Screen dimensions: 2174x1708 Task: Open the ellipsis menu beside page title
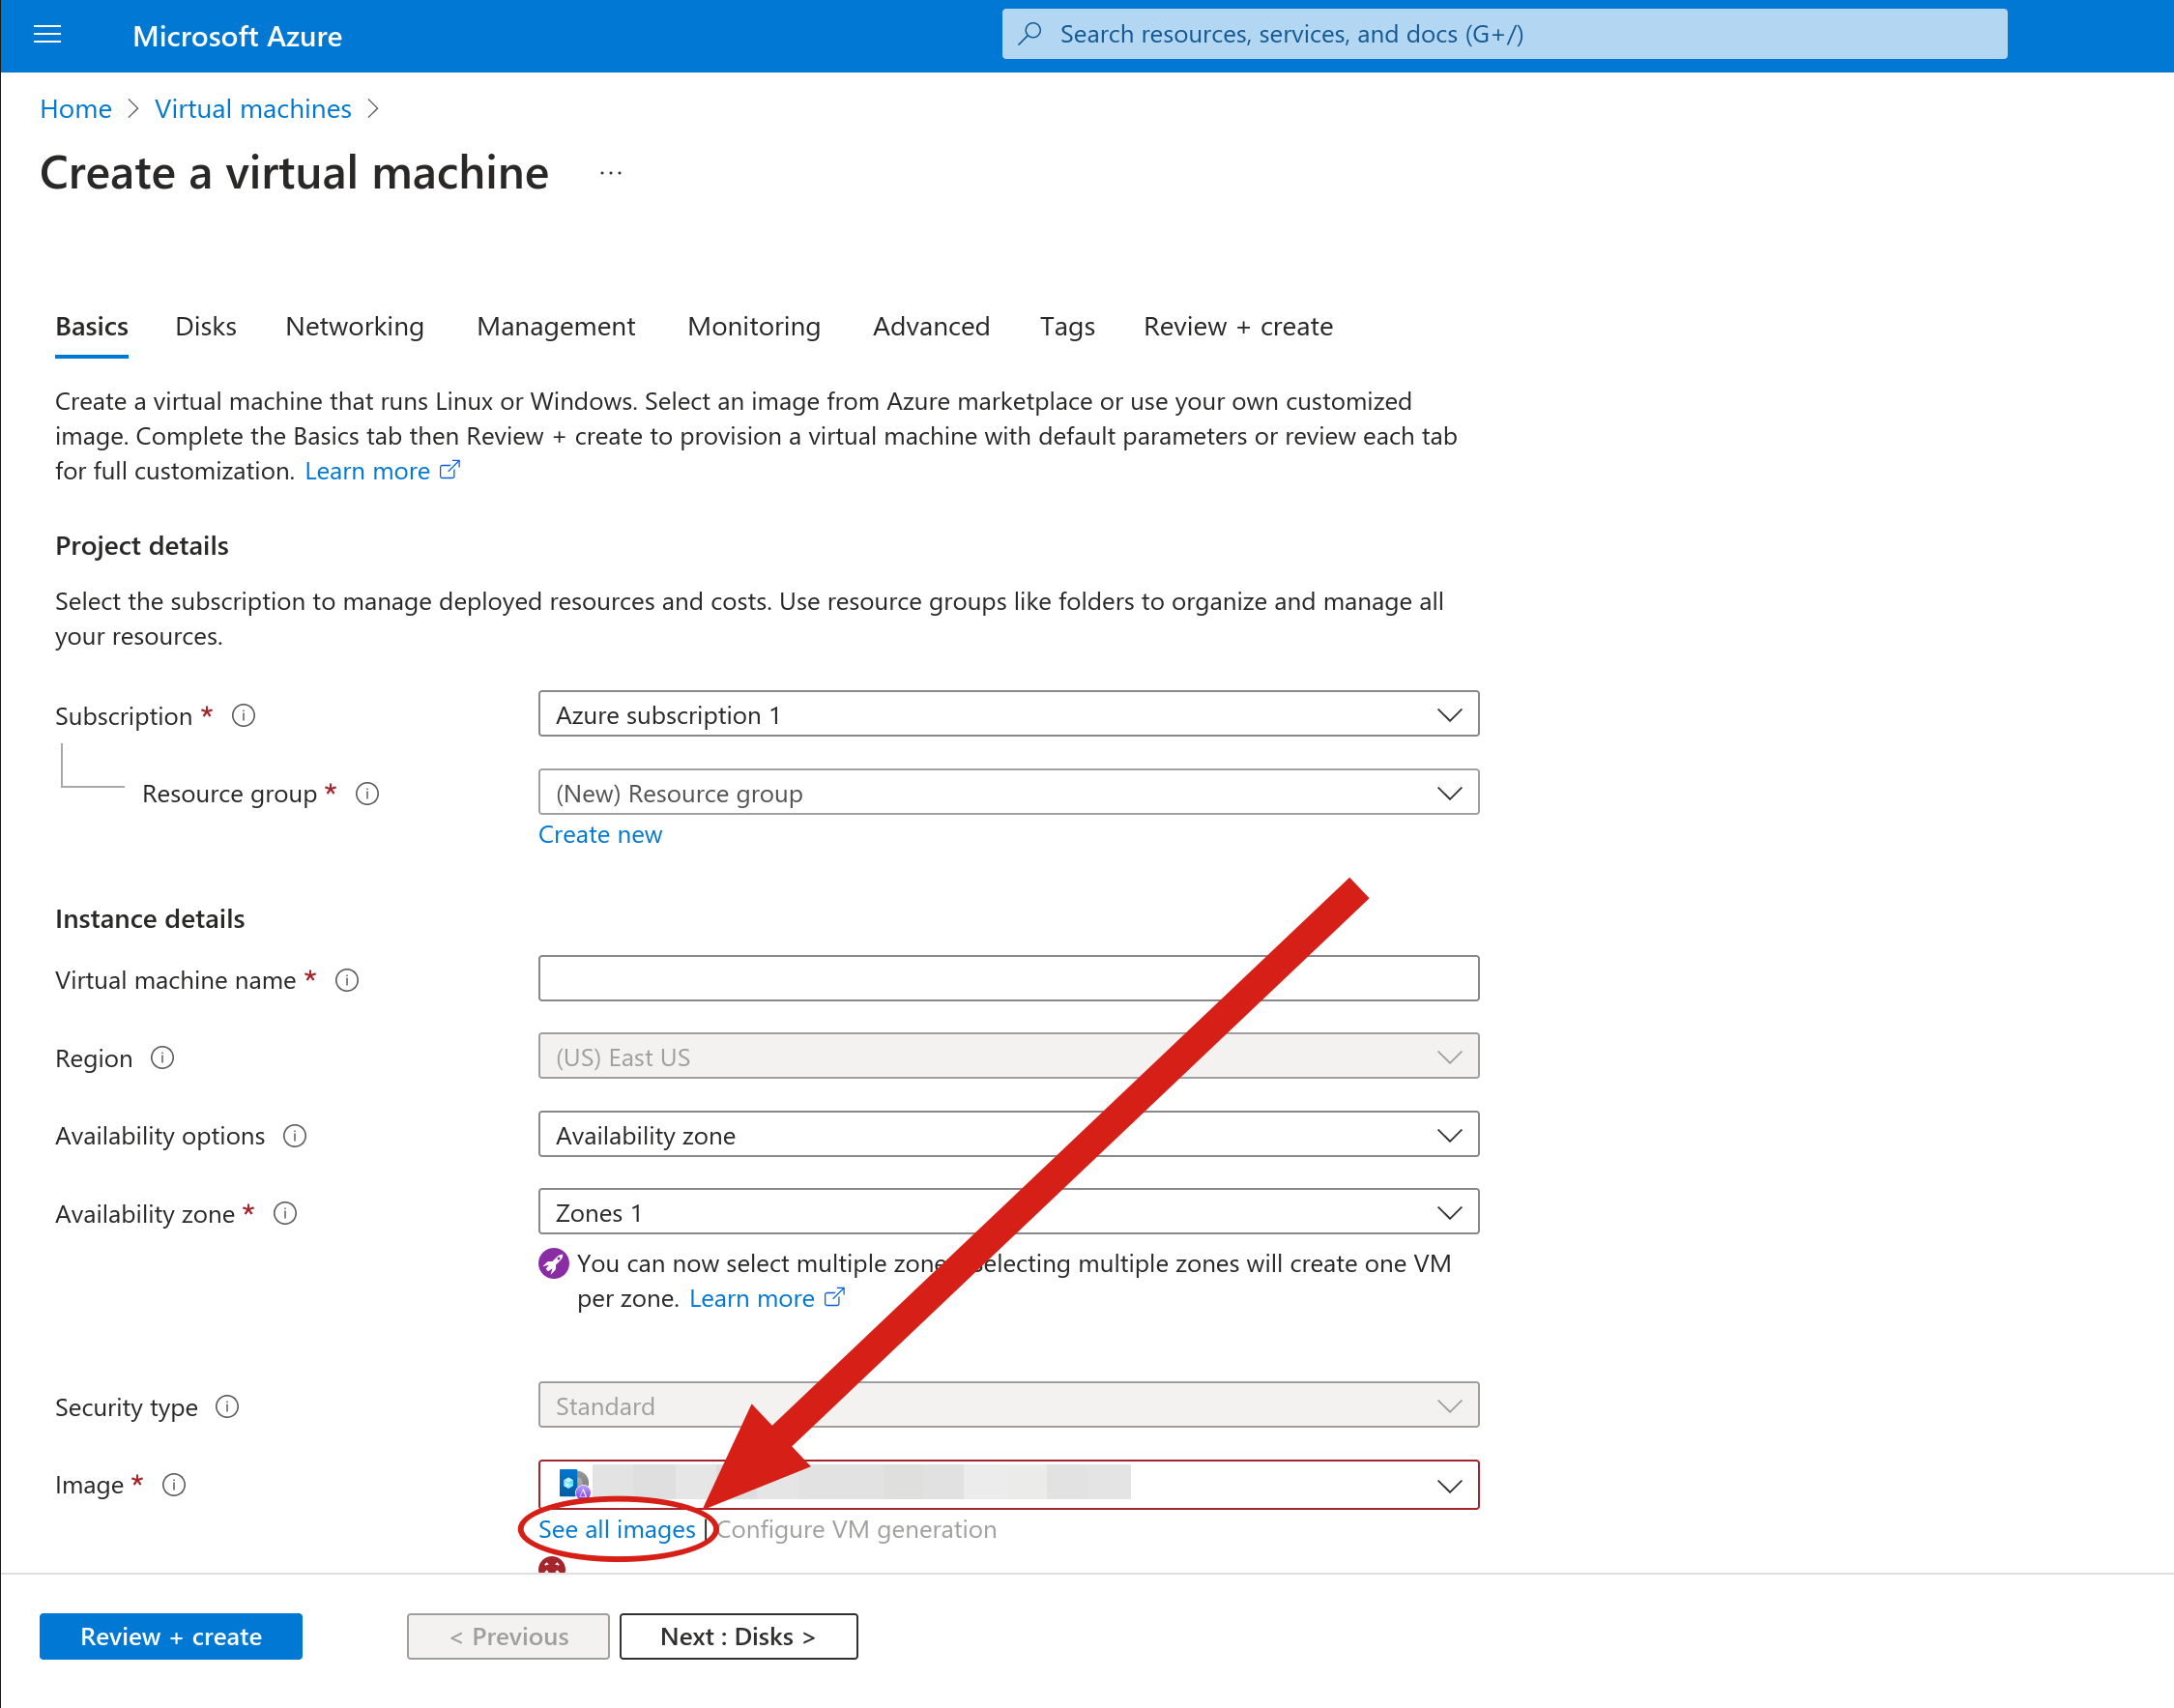611,173
